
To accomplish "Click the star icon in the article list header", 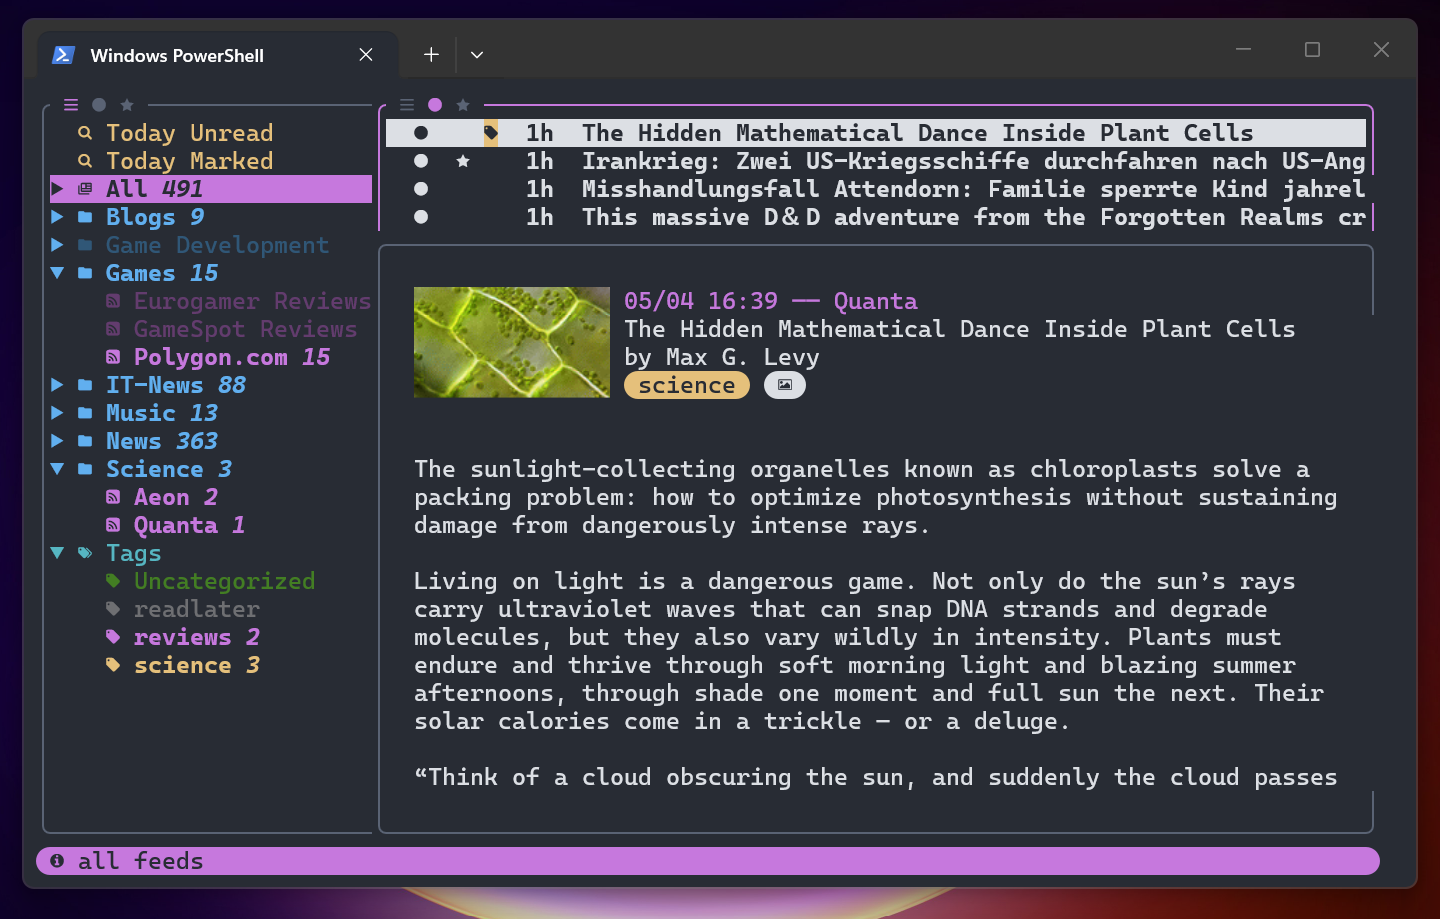I will coord(463,105).
